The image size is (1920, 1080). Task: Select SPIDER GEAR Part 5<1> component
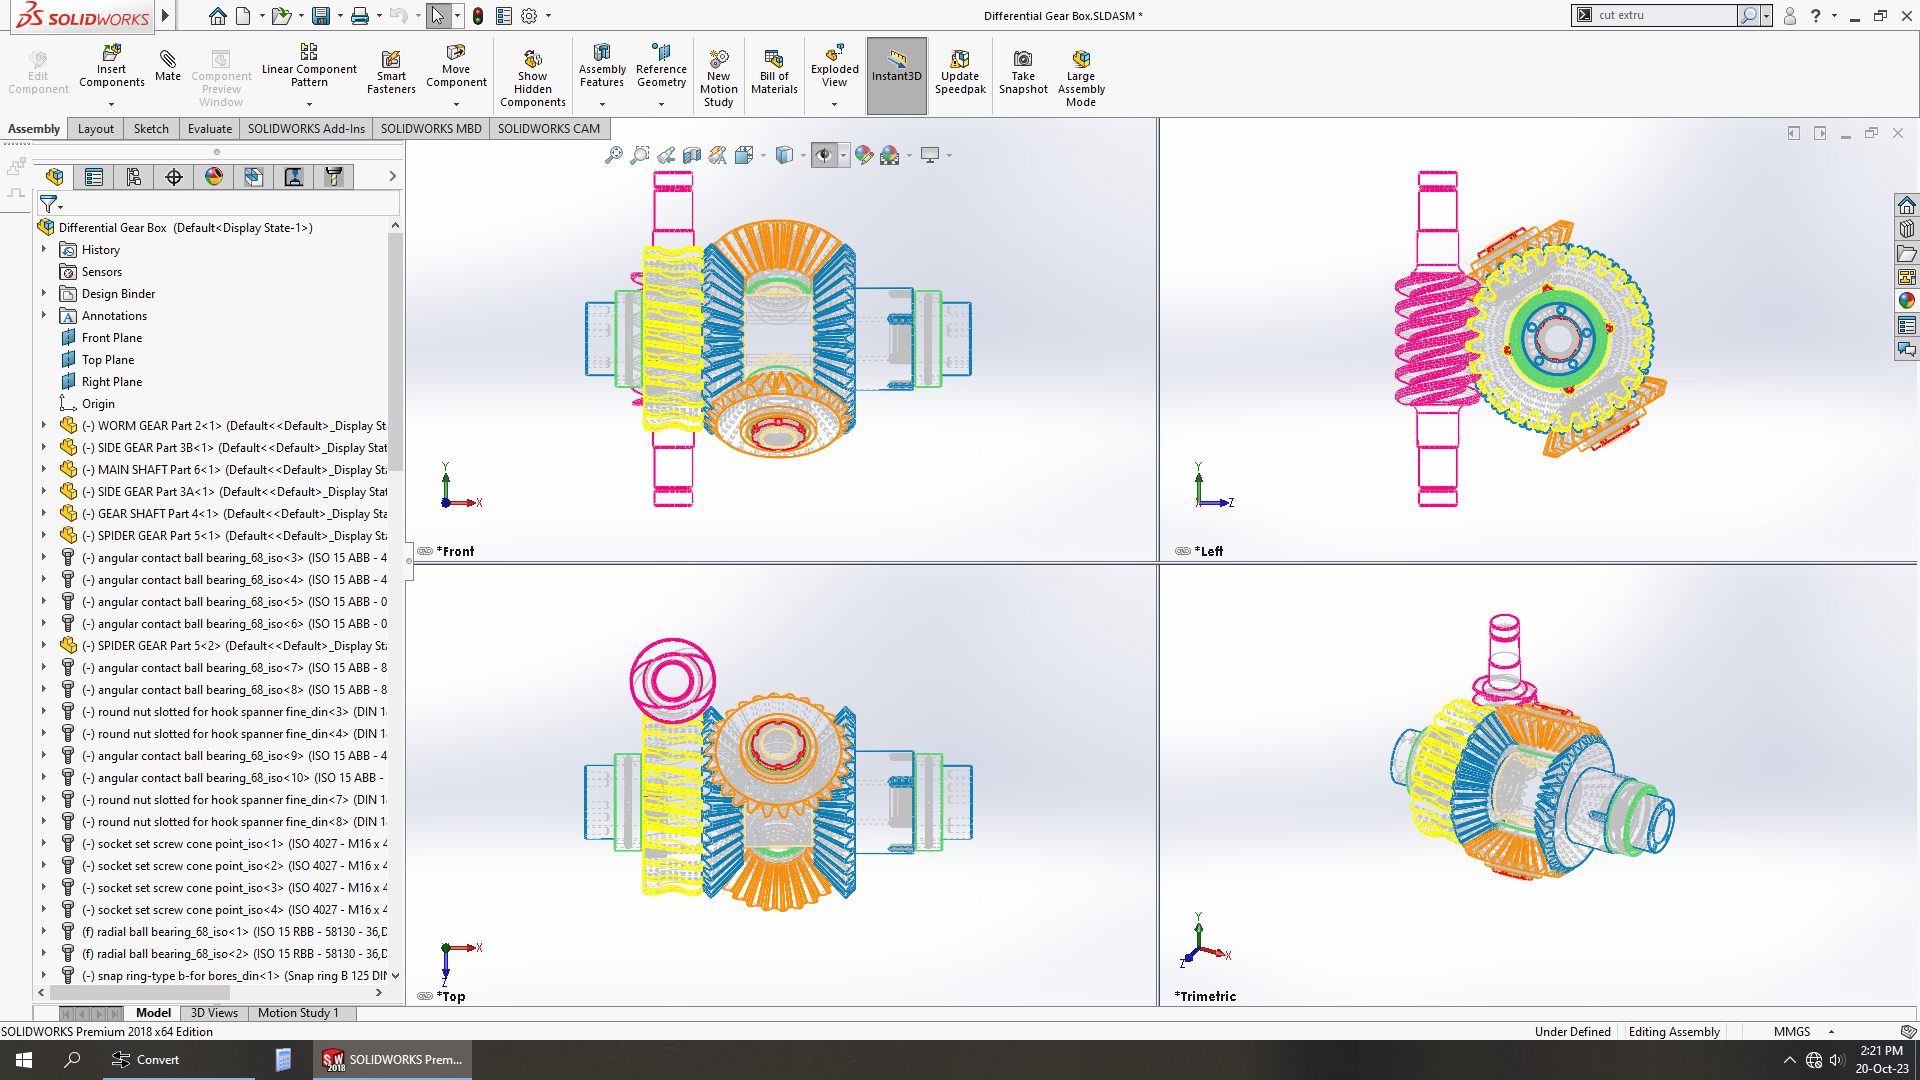coord(224,536)
